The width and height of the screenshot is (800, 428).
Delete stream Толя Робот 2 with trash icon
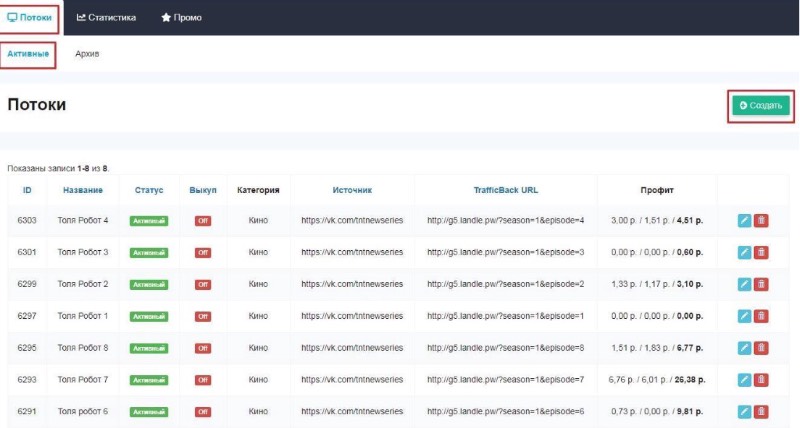(x=761, y=284)
